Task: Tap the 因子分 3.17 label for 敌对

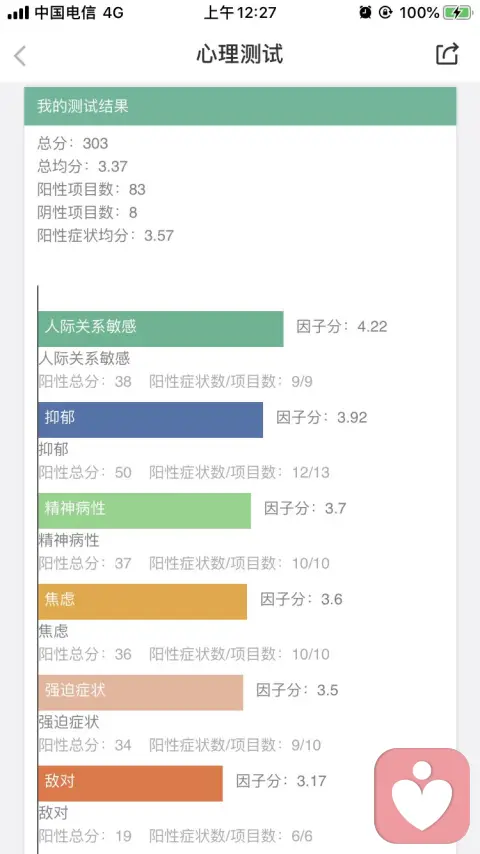Action: (281, 781)
